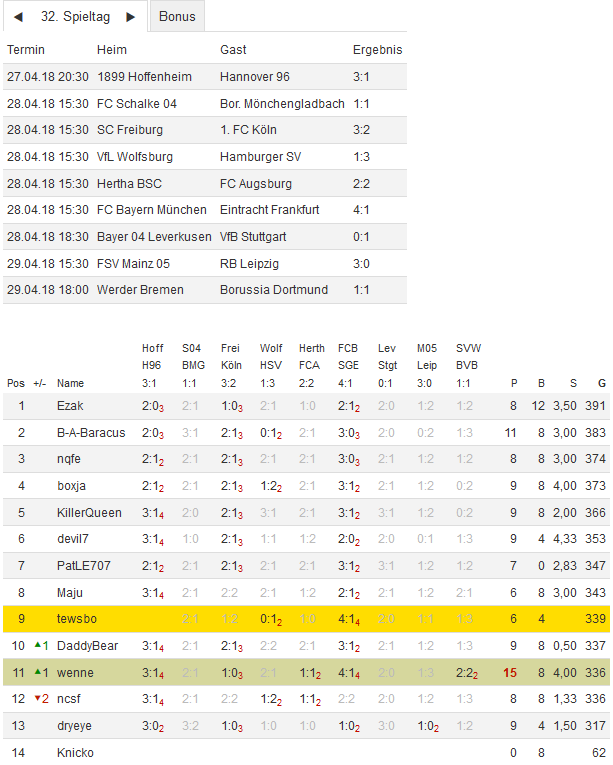Image resolution: width=613 pixels, height=765 pixels.
Task: Open player Knicko in last place
Action: point(74,752)
